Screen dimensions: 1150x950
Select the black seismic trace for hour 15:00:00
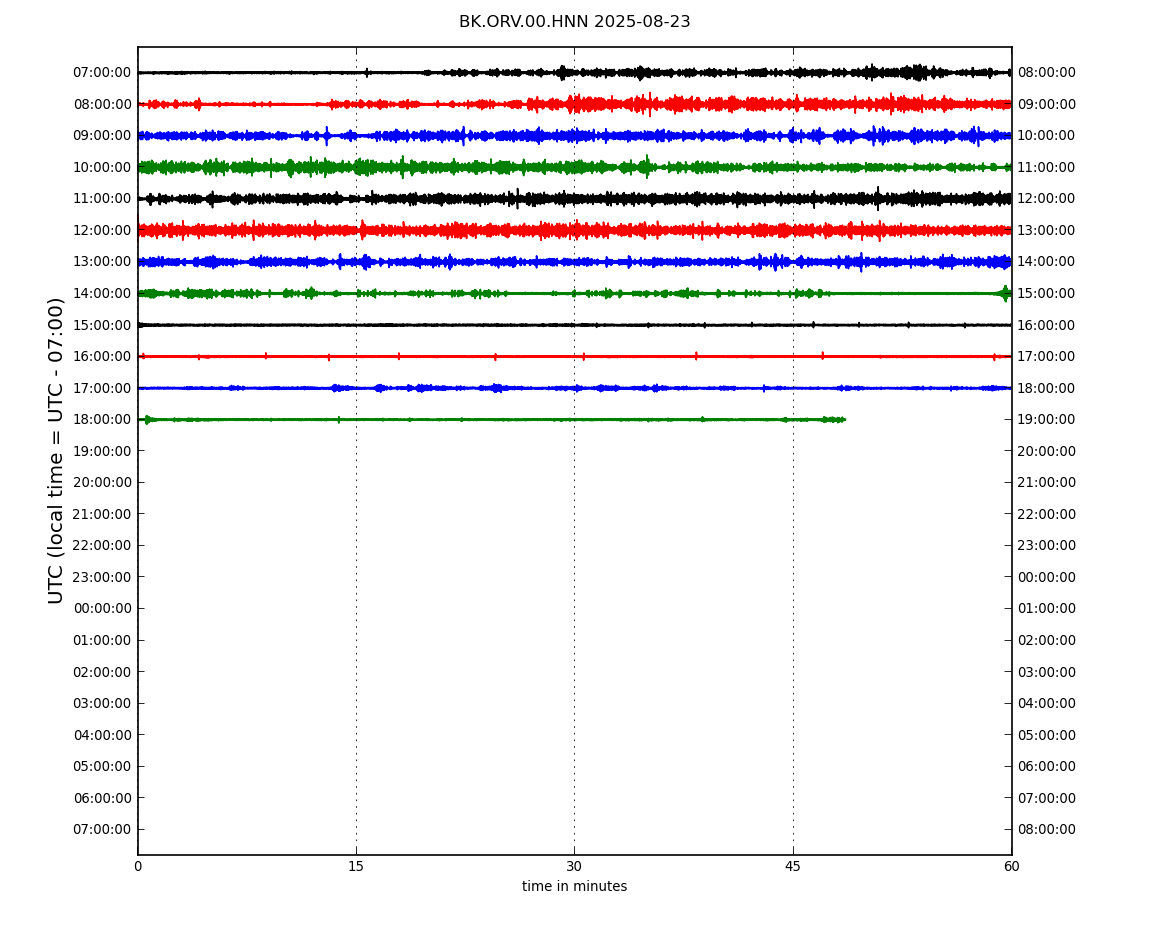(574, 325)
